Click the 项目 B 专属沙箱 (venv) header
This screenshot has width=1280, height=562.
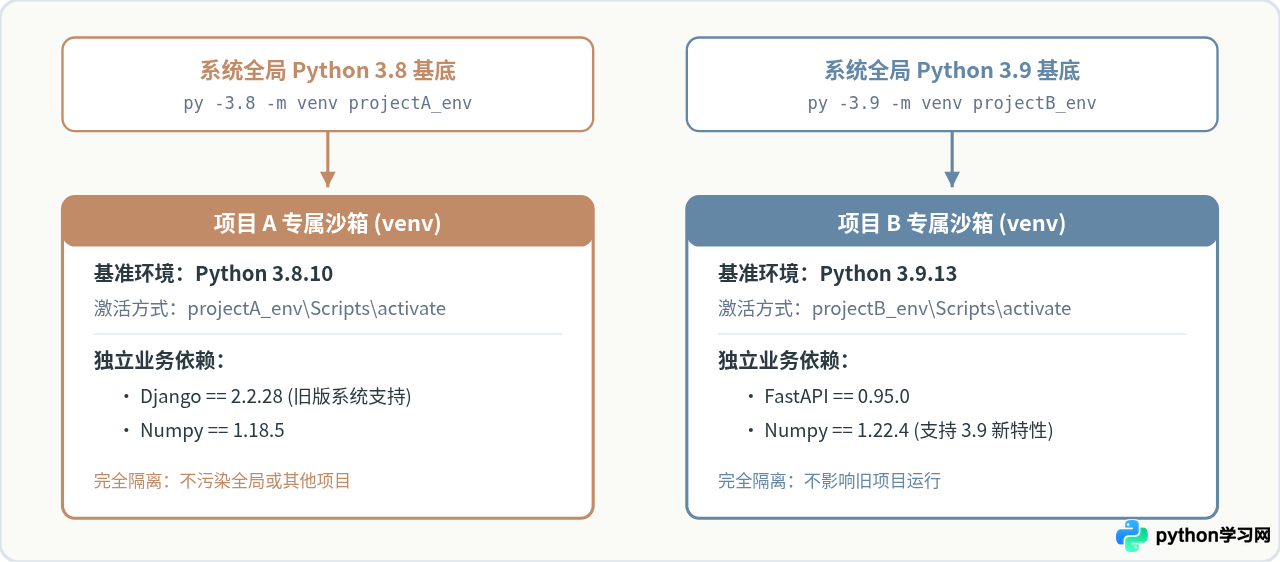tap(952, 223)
